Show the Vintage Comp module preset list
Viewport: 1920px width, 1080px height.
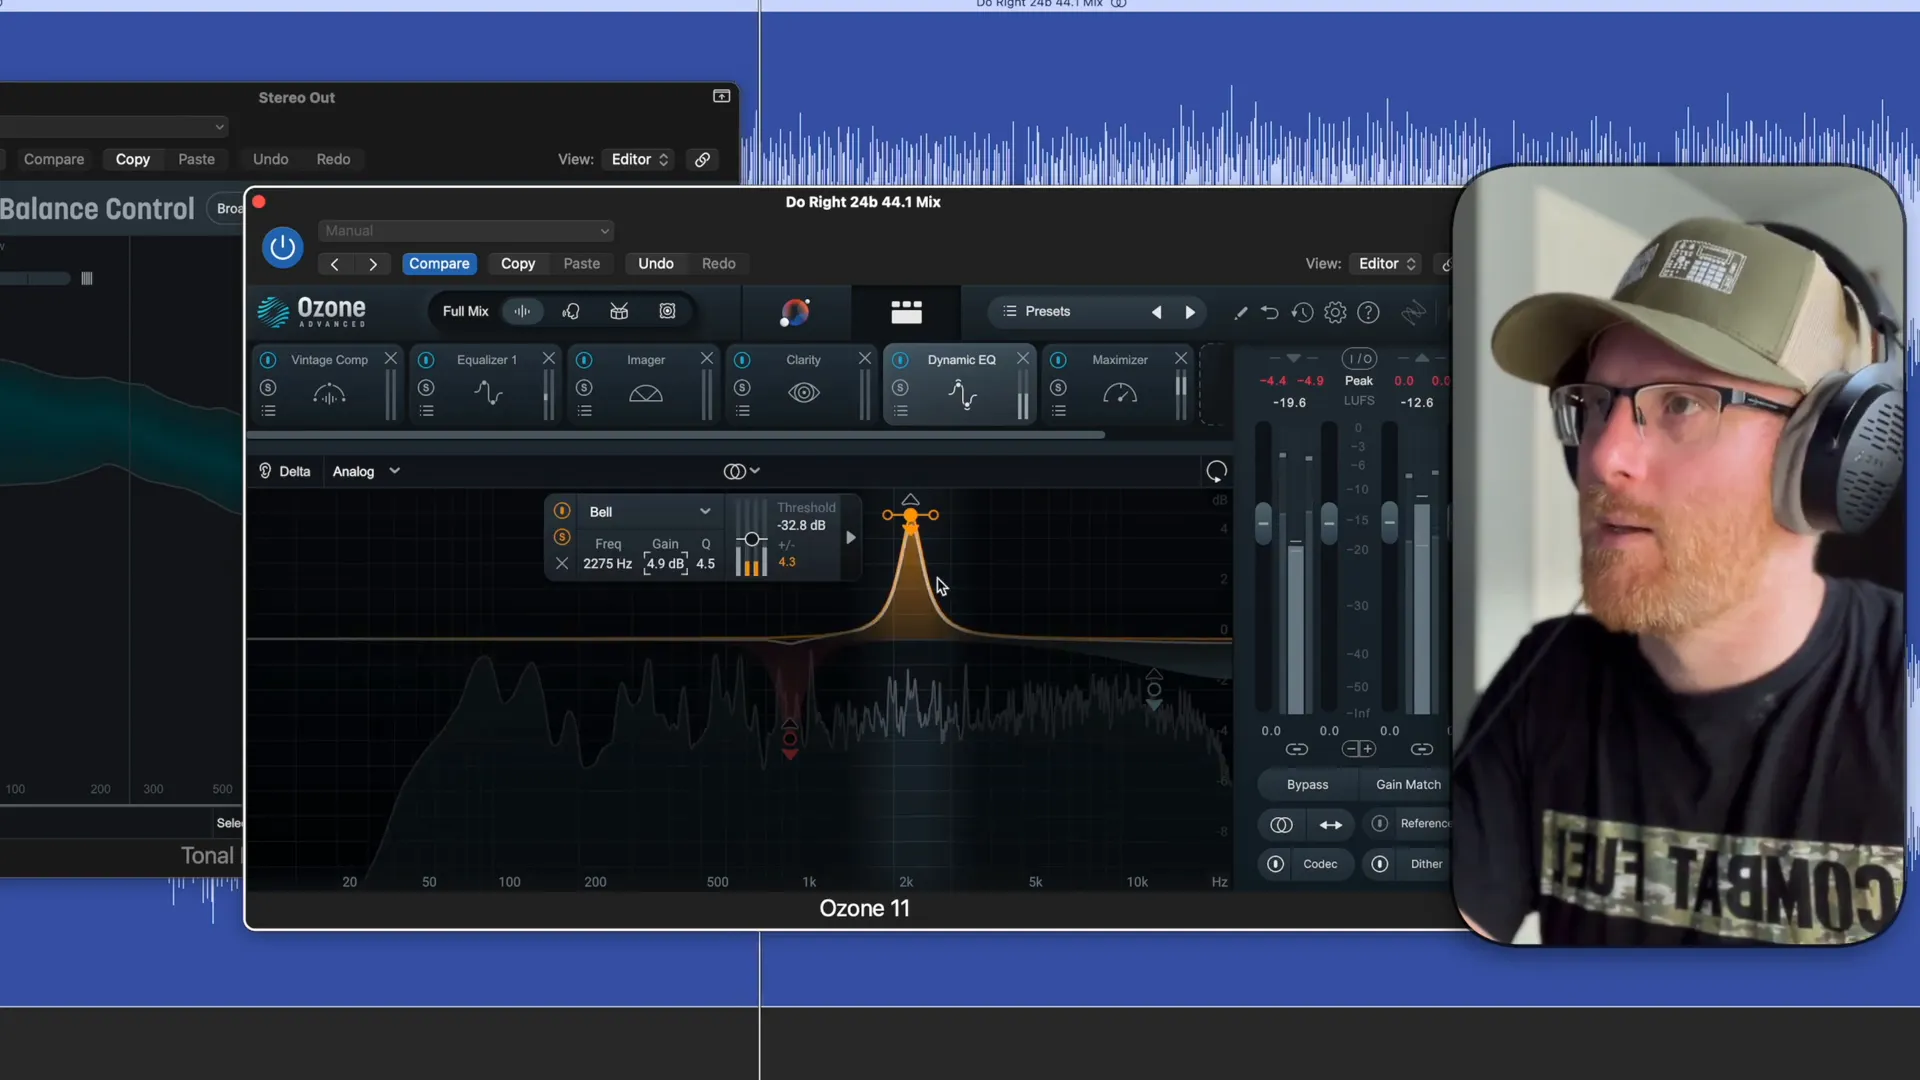pyautogui.click(x=268, y=411)
